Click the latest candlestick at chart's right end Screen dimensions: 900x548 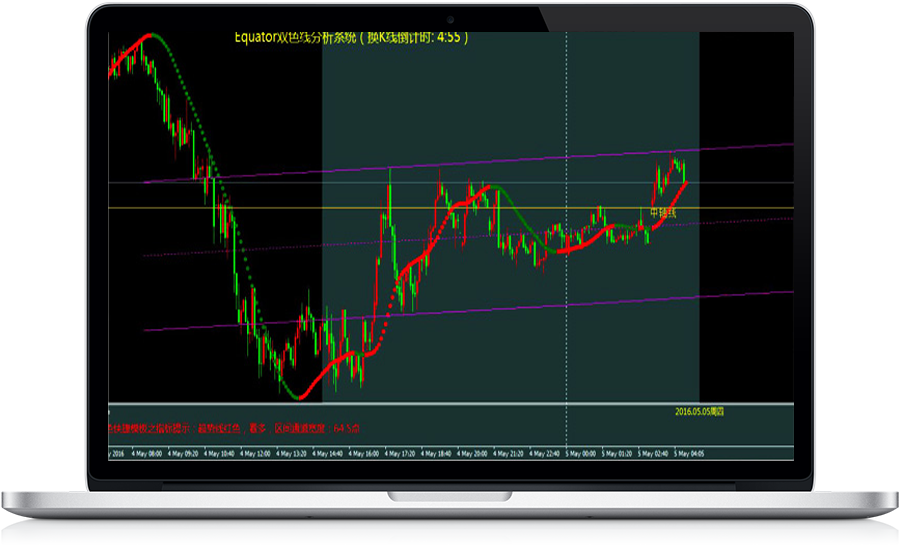click(x=684, y=166)
